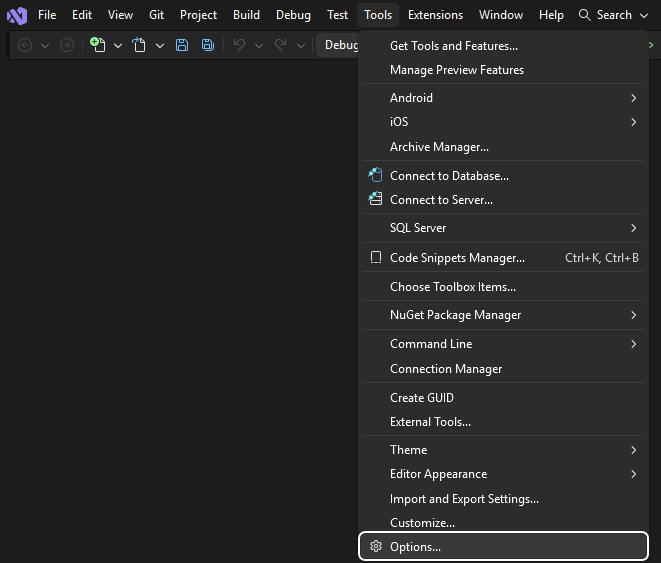This screenshot has height=563, width=661.
Task: Open the Build menu
Action: pos(246,15)
